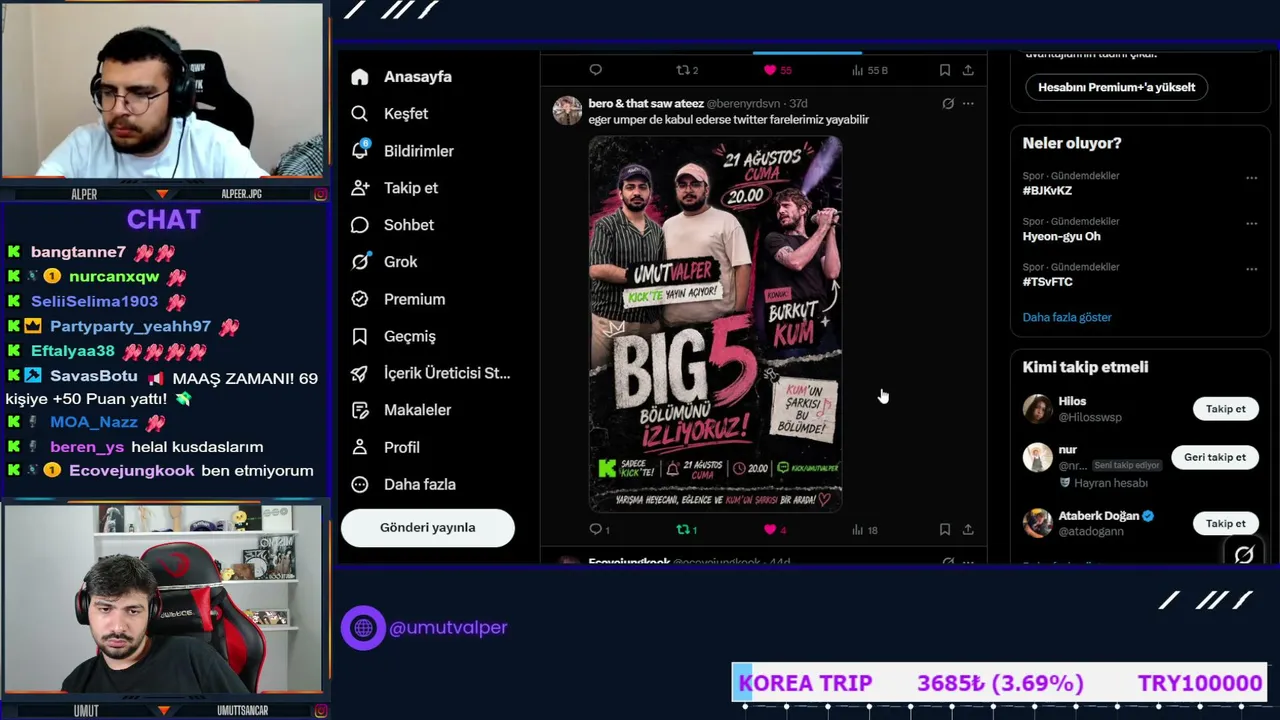The width and height of the screenshot is (1280, 720).
Task: Follow Ataberk Doğan with Takip et
Action: coord(1225,524)
